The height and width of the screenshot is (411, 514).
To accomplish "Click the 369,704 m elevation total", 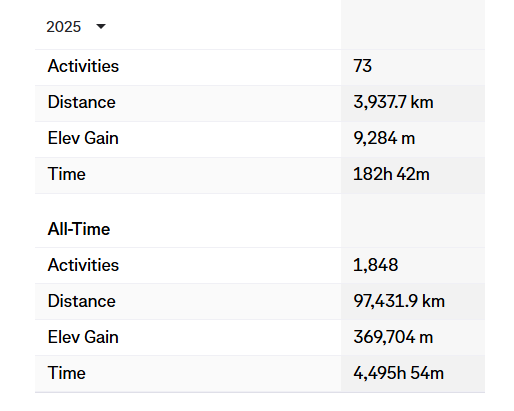I will [x=393, y=337].
